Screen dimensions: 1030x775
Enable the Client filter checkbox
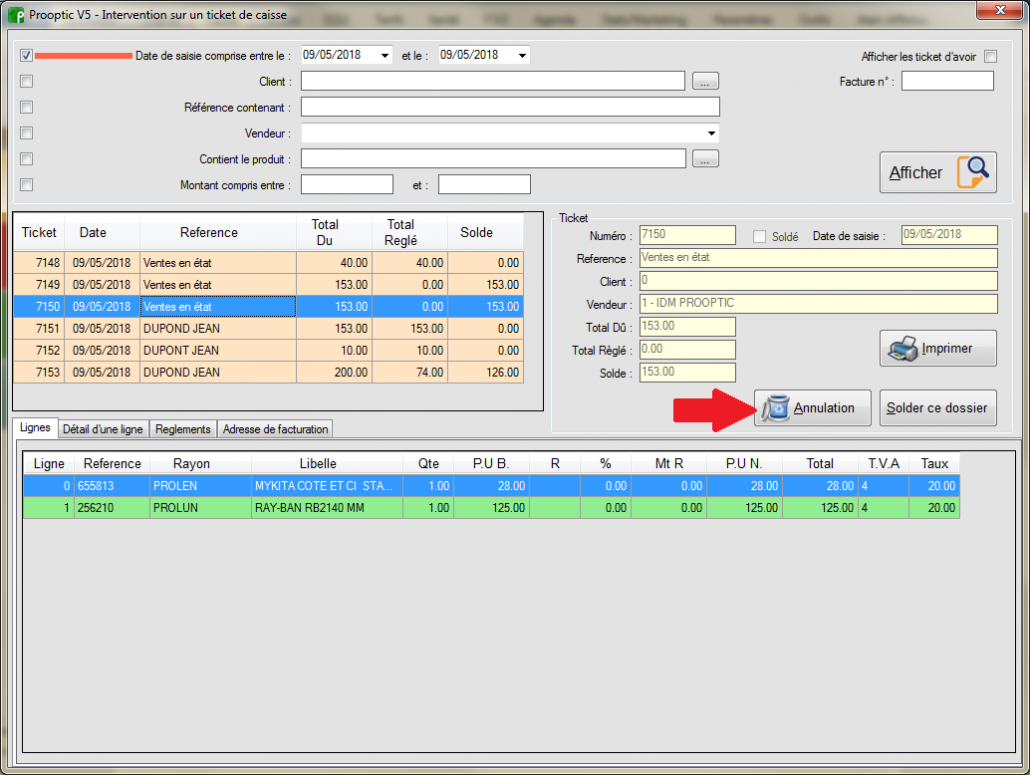(x=26, y=81)
